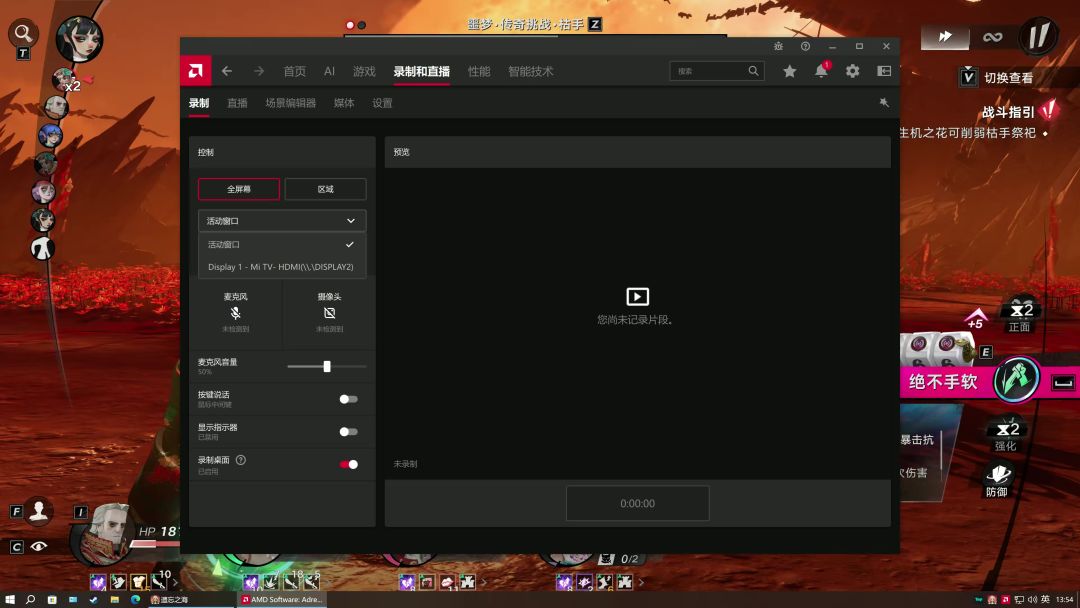Screen dimensions: 1080x608
Task: Click the AMD logo home icon
Action: click(x=196, y=71)
